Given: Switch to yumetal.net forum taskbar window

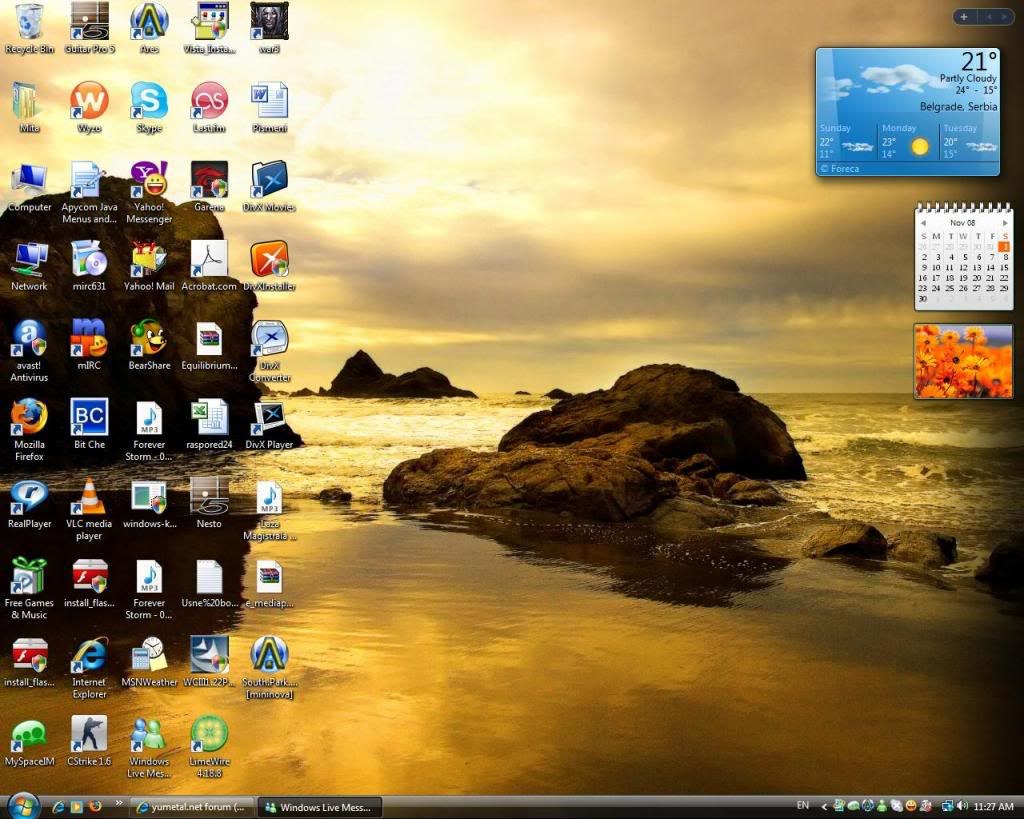Looking at the screenshot, I should [192, 807].
